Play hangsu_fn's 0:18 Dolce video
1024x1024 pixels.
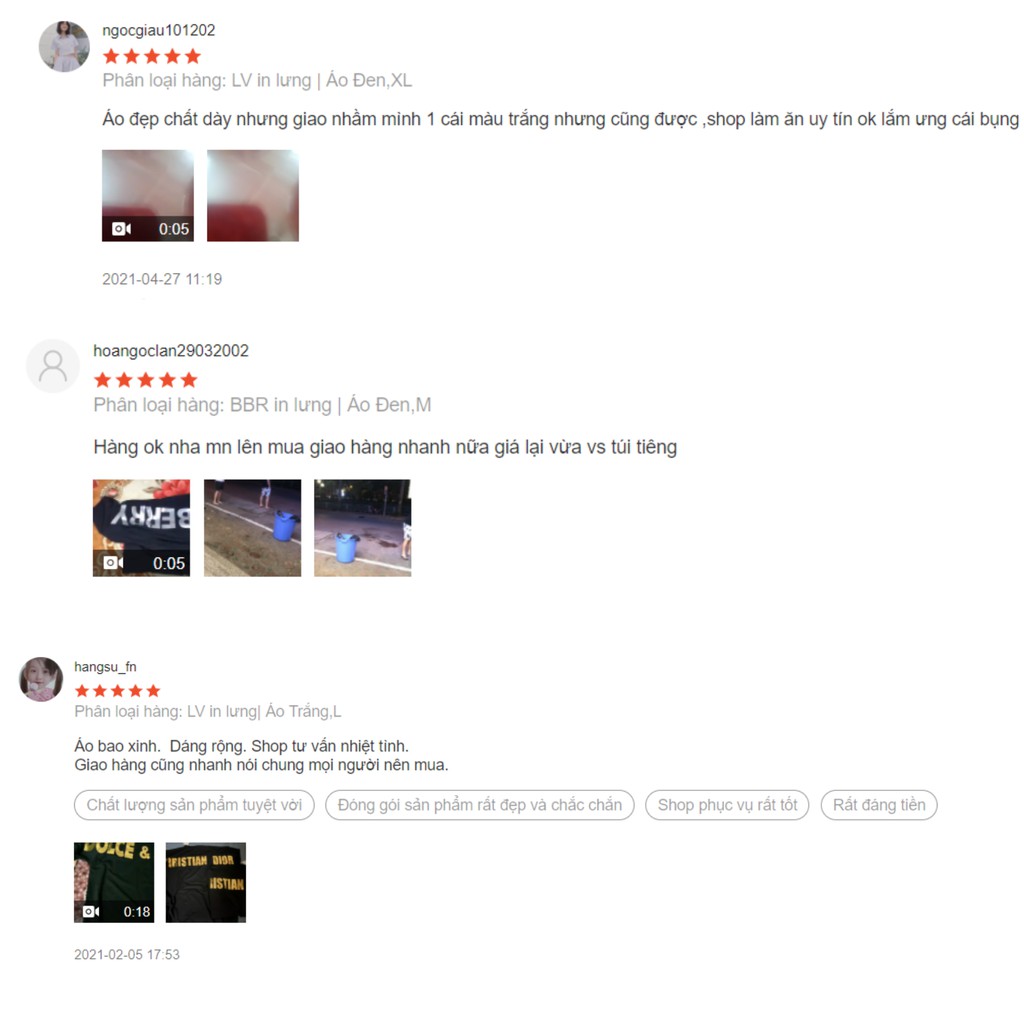(x=114, y=882)
